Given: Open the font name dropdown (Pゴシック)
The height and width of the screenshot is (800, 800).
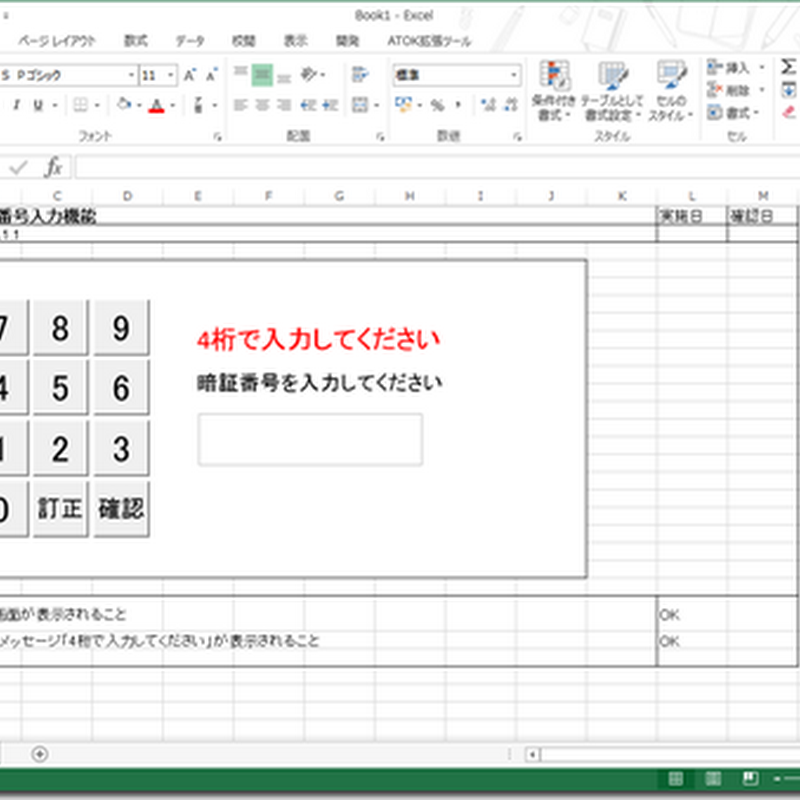Looking at the screenshot, I should pyautogui.click(x=131, y=76).
